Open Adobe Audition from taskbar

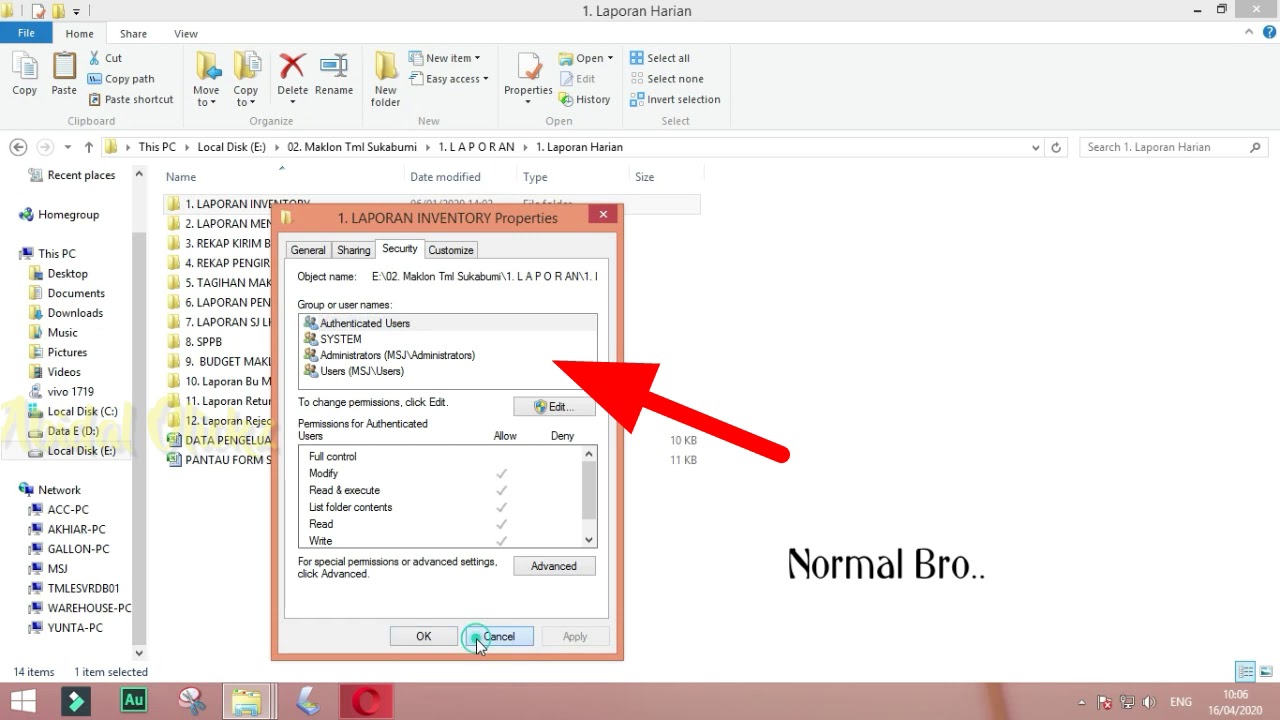(x=133, y=700)
